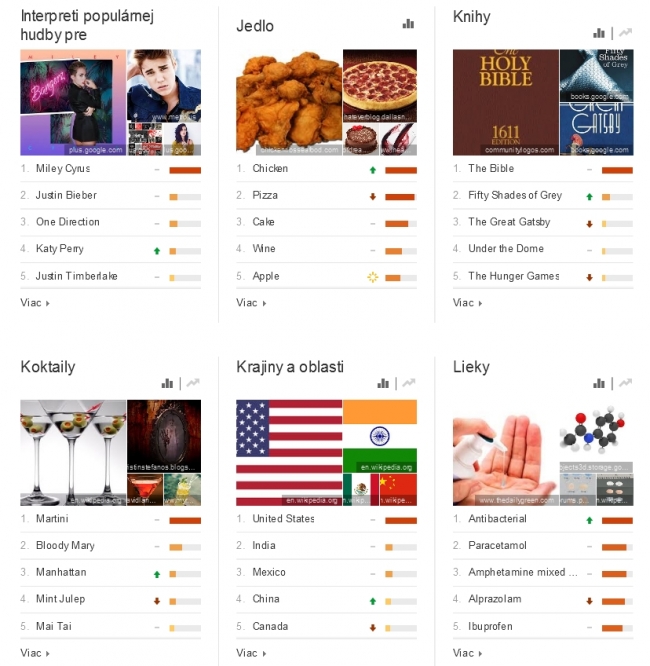Open the Miley Cyrus list entry
650x666 pixels.
click(x=110, y=169)
